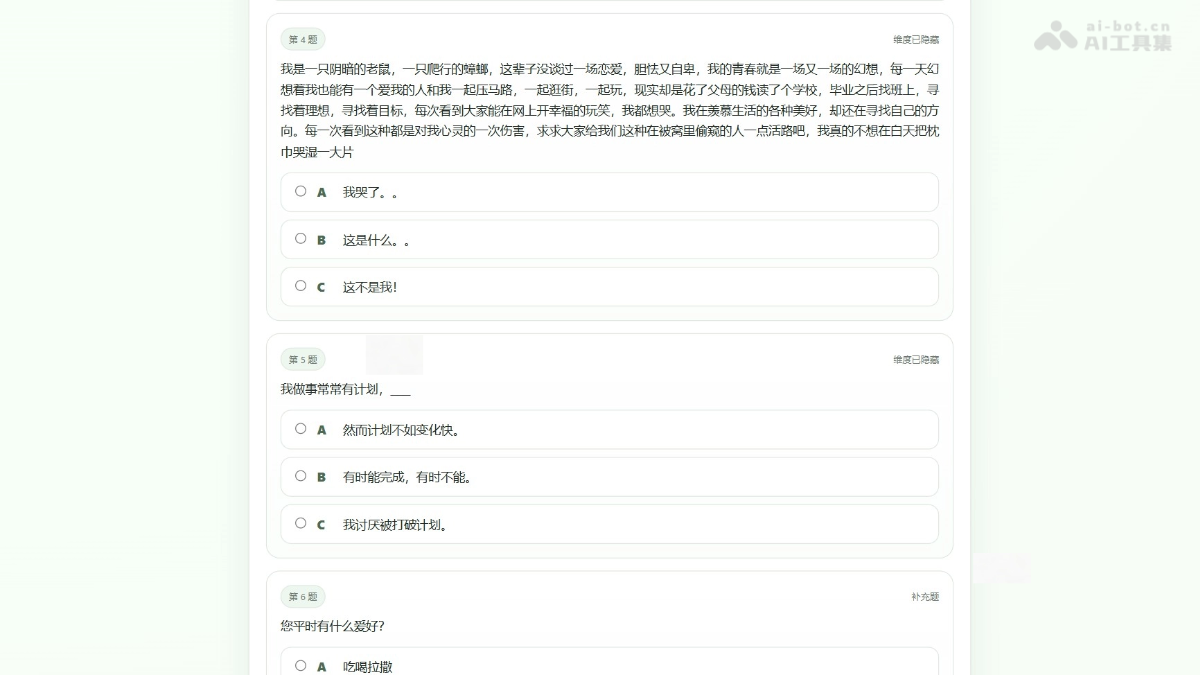This screenshot has height=675, width=1200.
Task: Choose option B '这是什么' in question 4
Action: click(x=301, y=239)
